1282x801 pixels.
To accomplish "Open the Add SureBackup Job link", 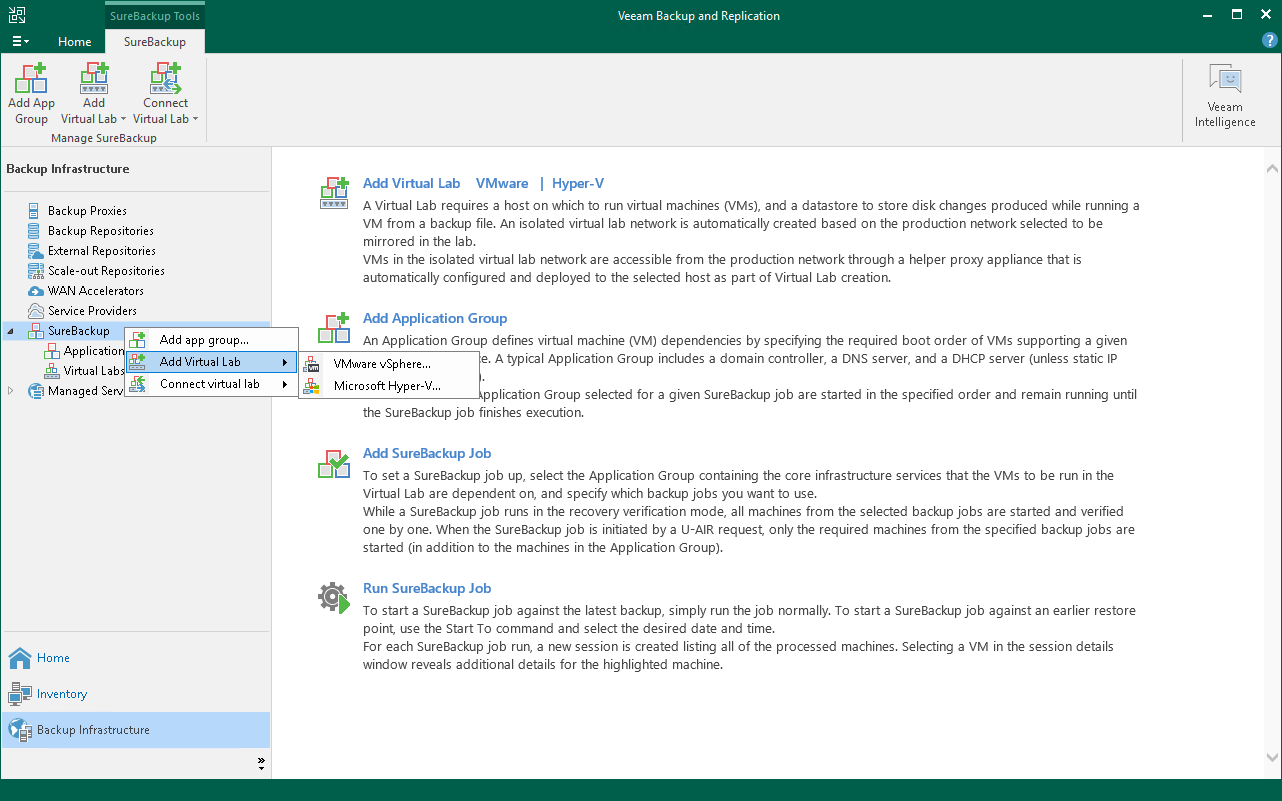I will coord(427,453).
